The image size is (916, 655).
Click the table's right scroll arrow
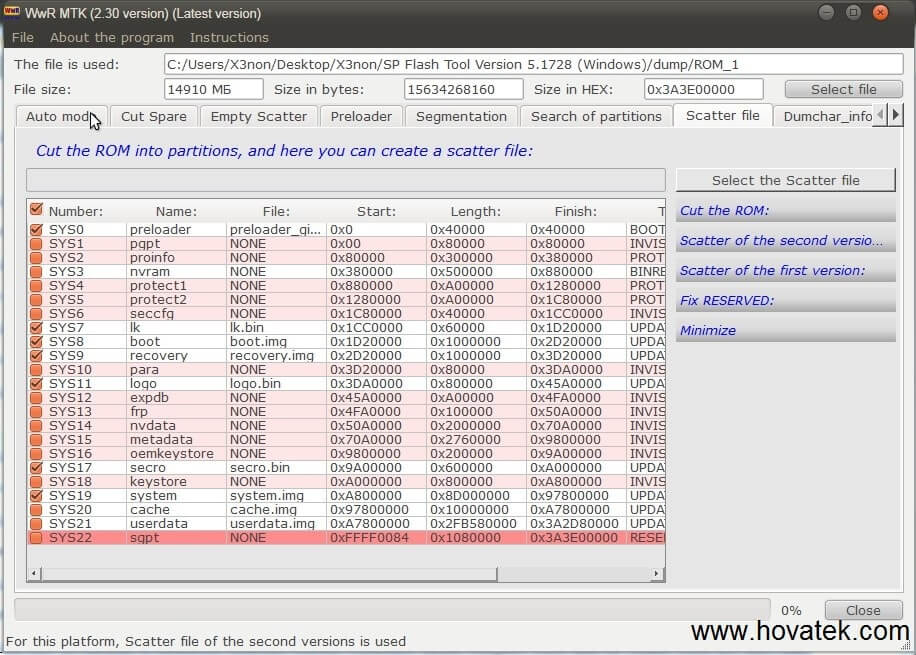(x=657, y=574)
